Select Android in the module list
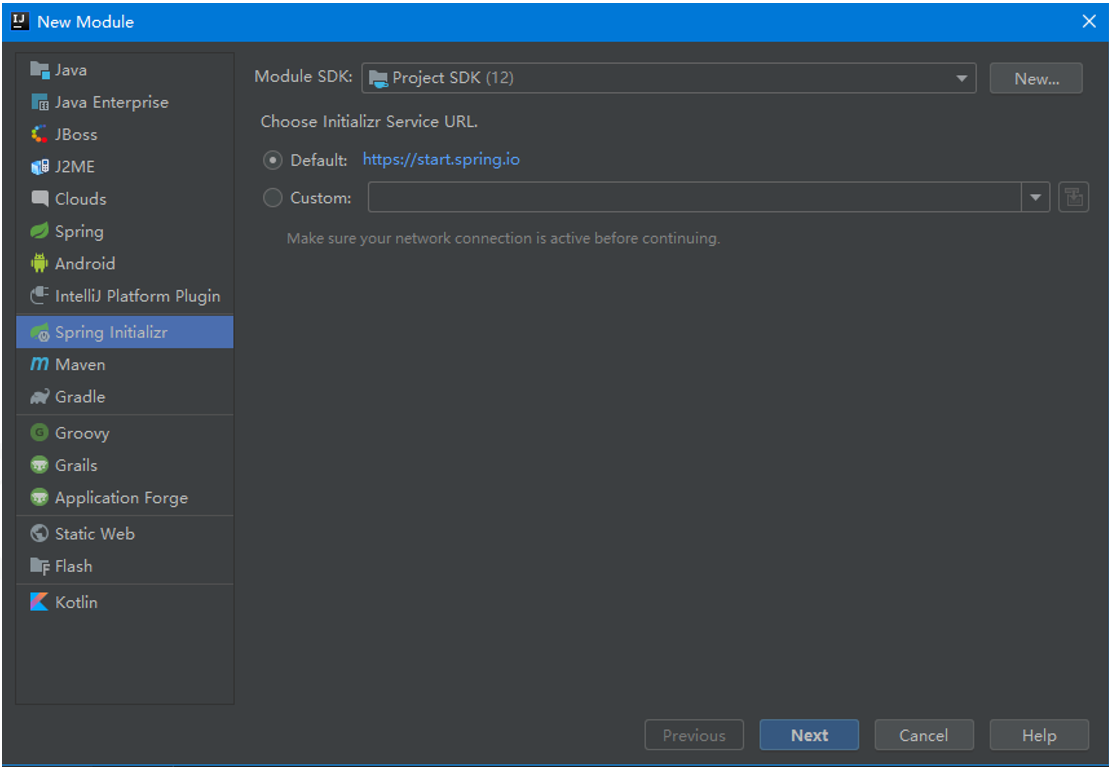The width and height of the screenshot is (1109, 768). click(x=124, y=263)
